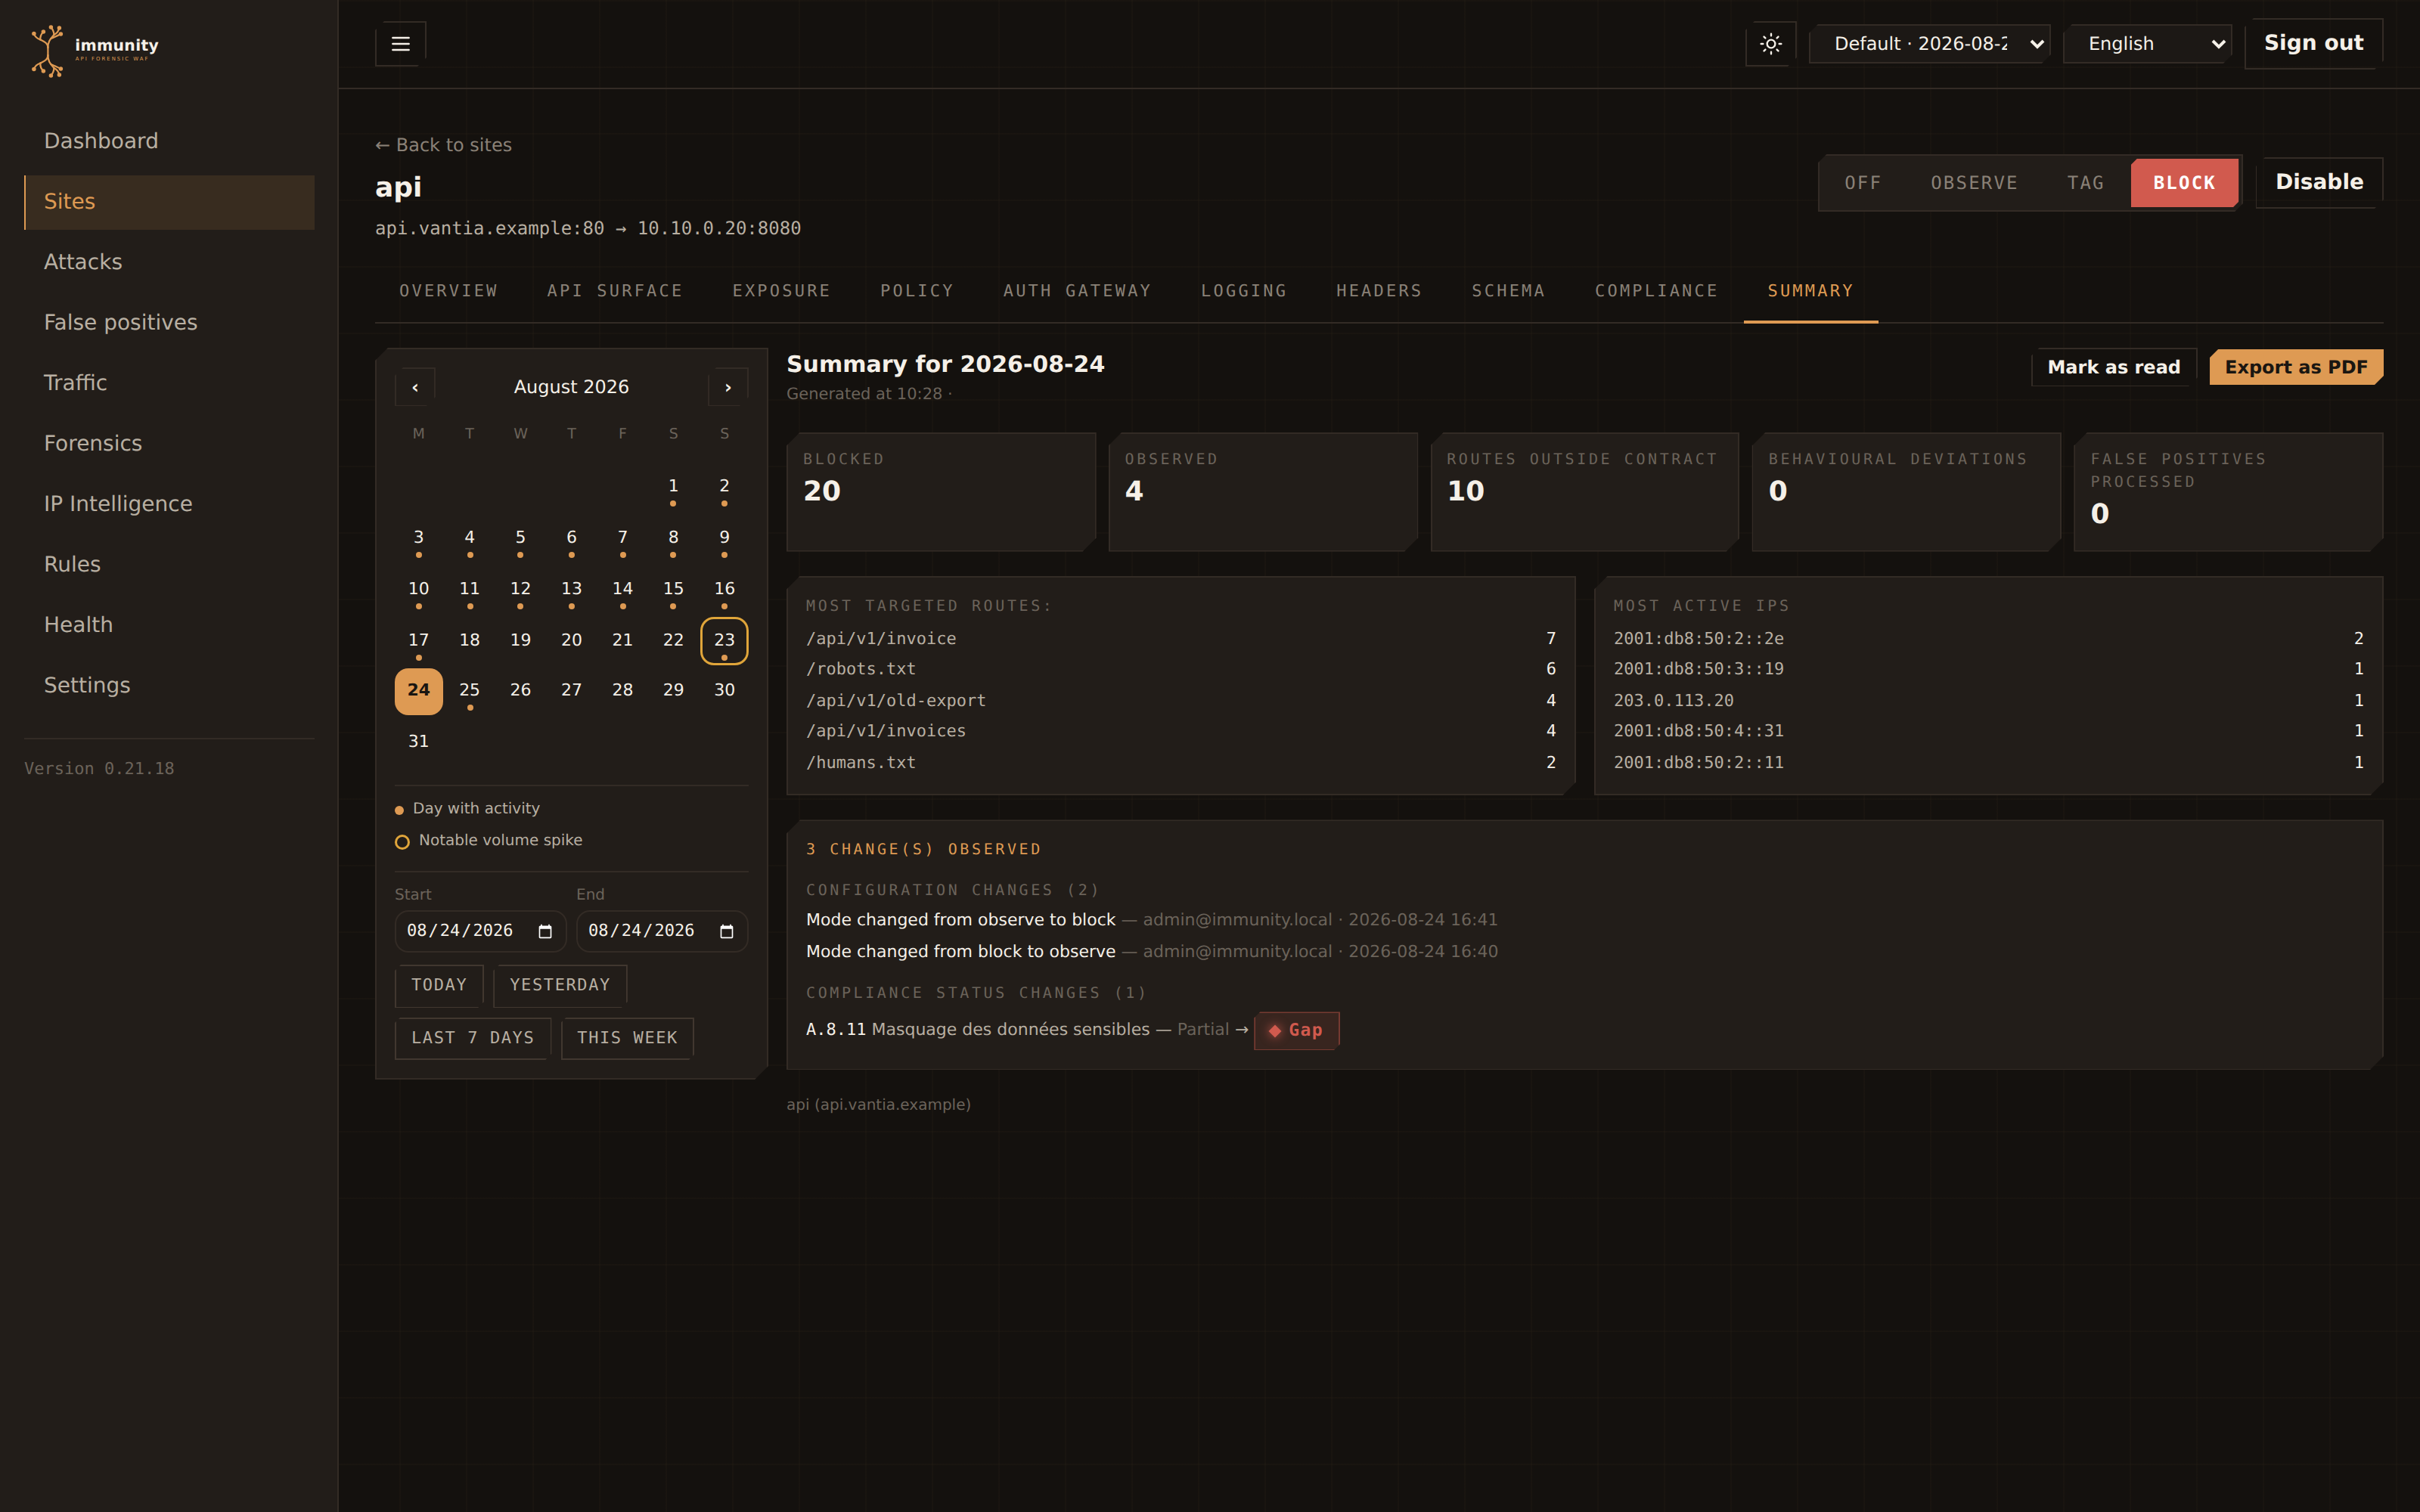Set protection mode to OBSERVE
Image resolution: width=2420 pixels, height=1512 pixels.
pos(1974,183)
